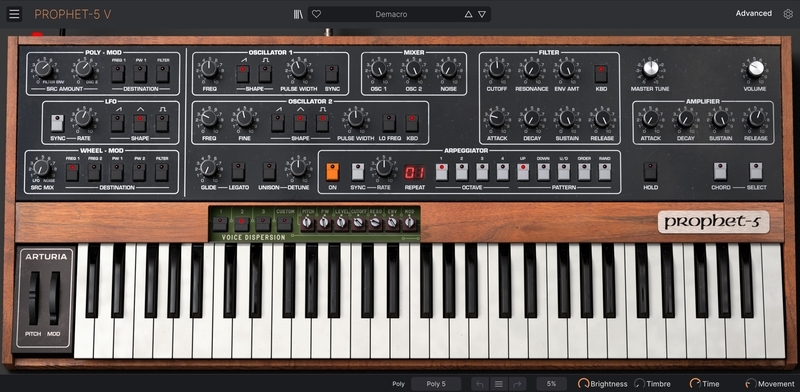This screenshot has height=392, width=800.
Task: Select Voice Dispersion preset 3
Action: [x=263, y=224]
